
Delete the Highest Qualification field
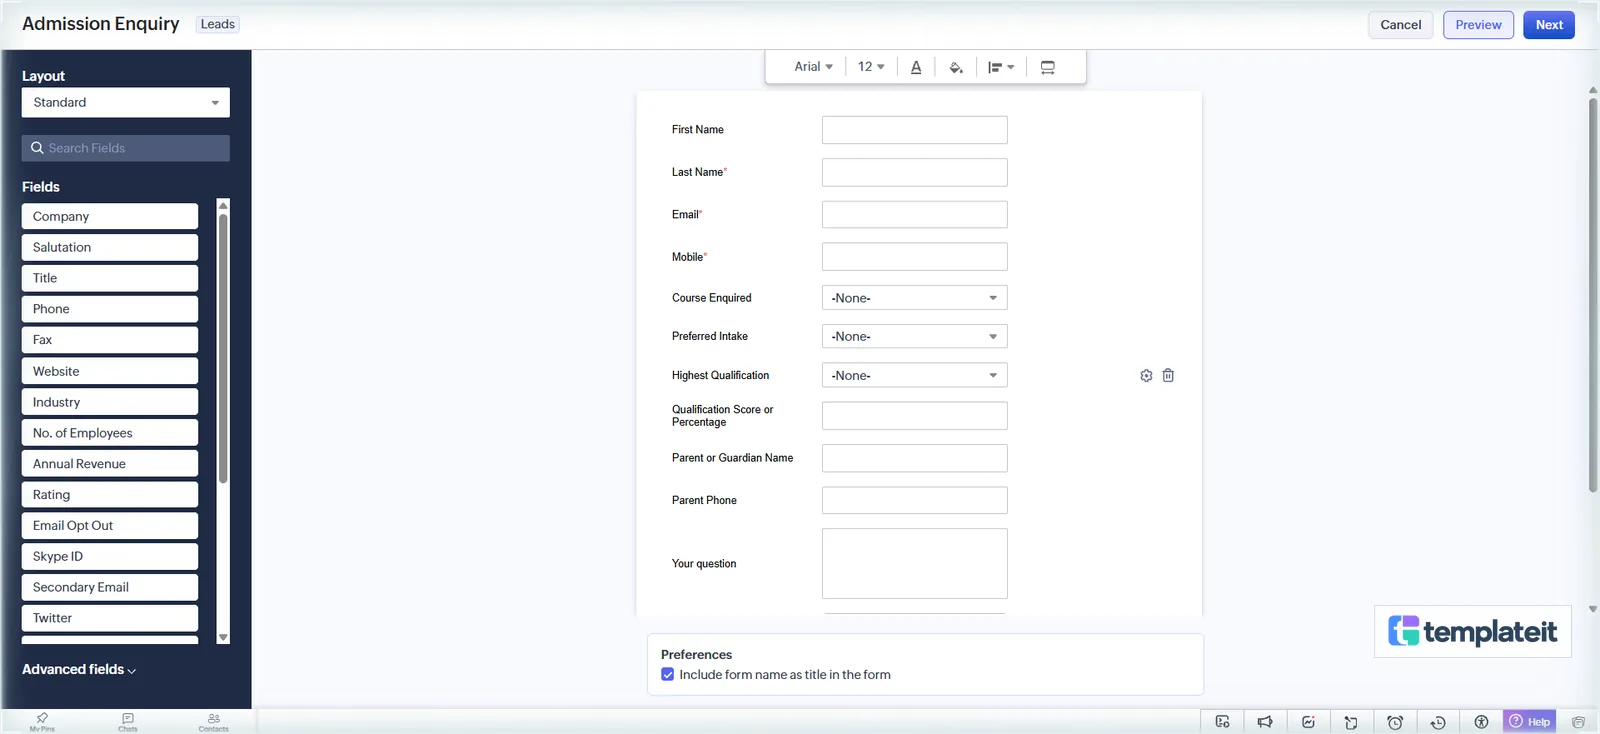[1168, 376]
